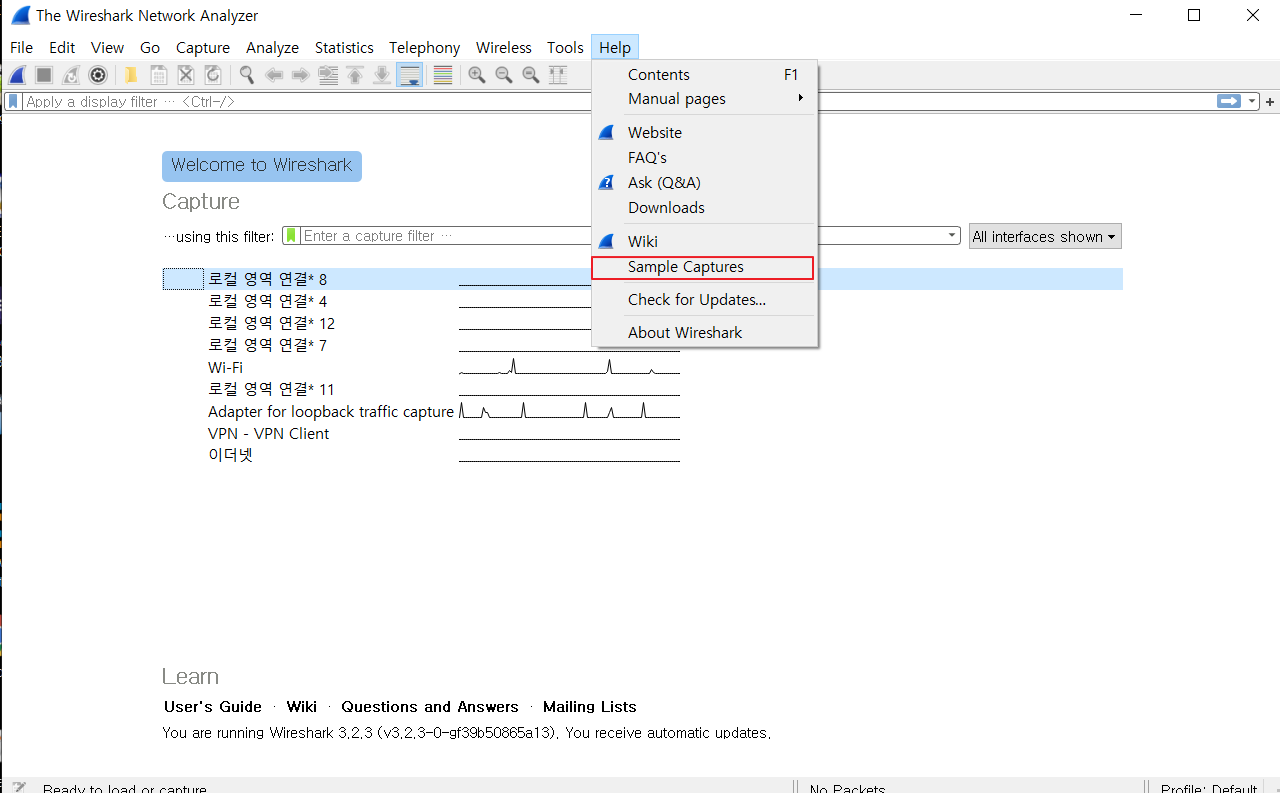1280x793 pixels.
Task: Select the VPN - VPN Client interface
Action: pos(642,433)
